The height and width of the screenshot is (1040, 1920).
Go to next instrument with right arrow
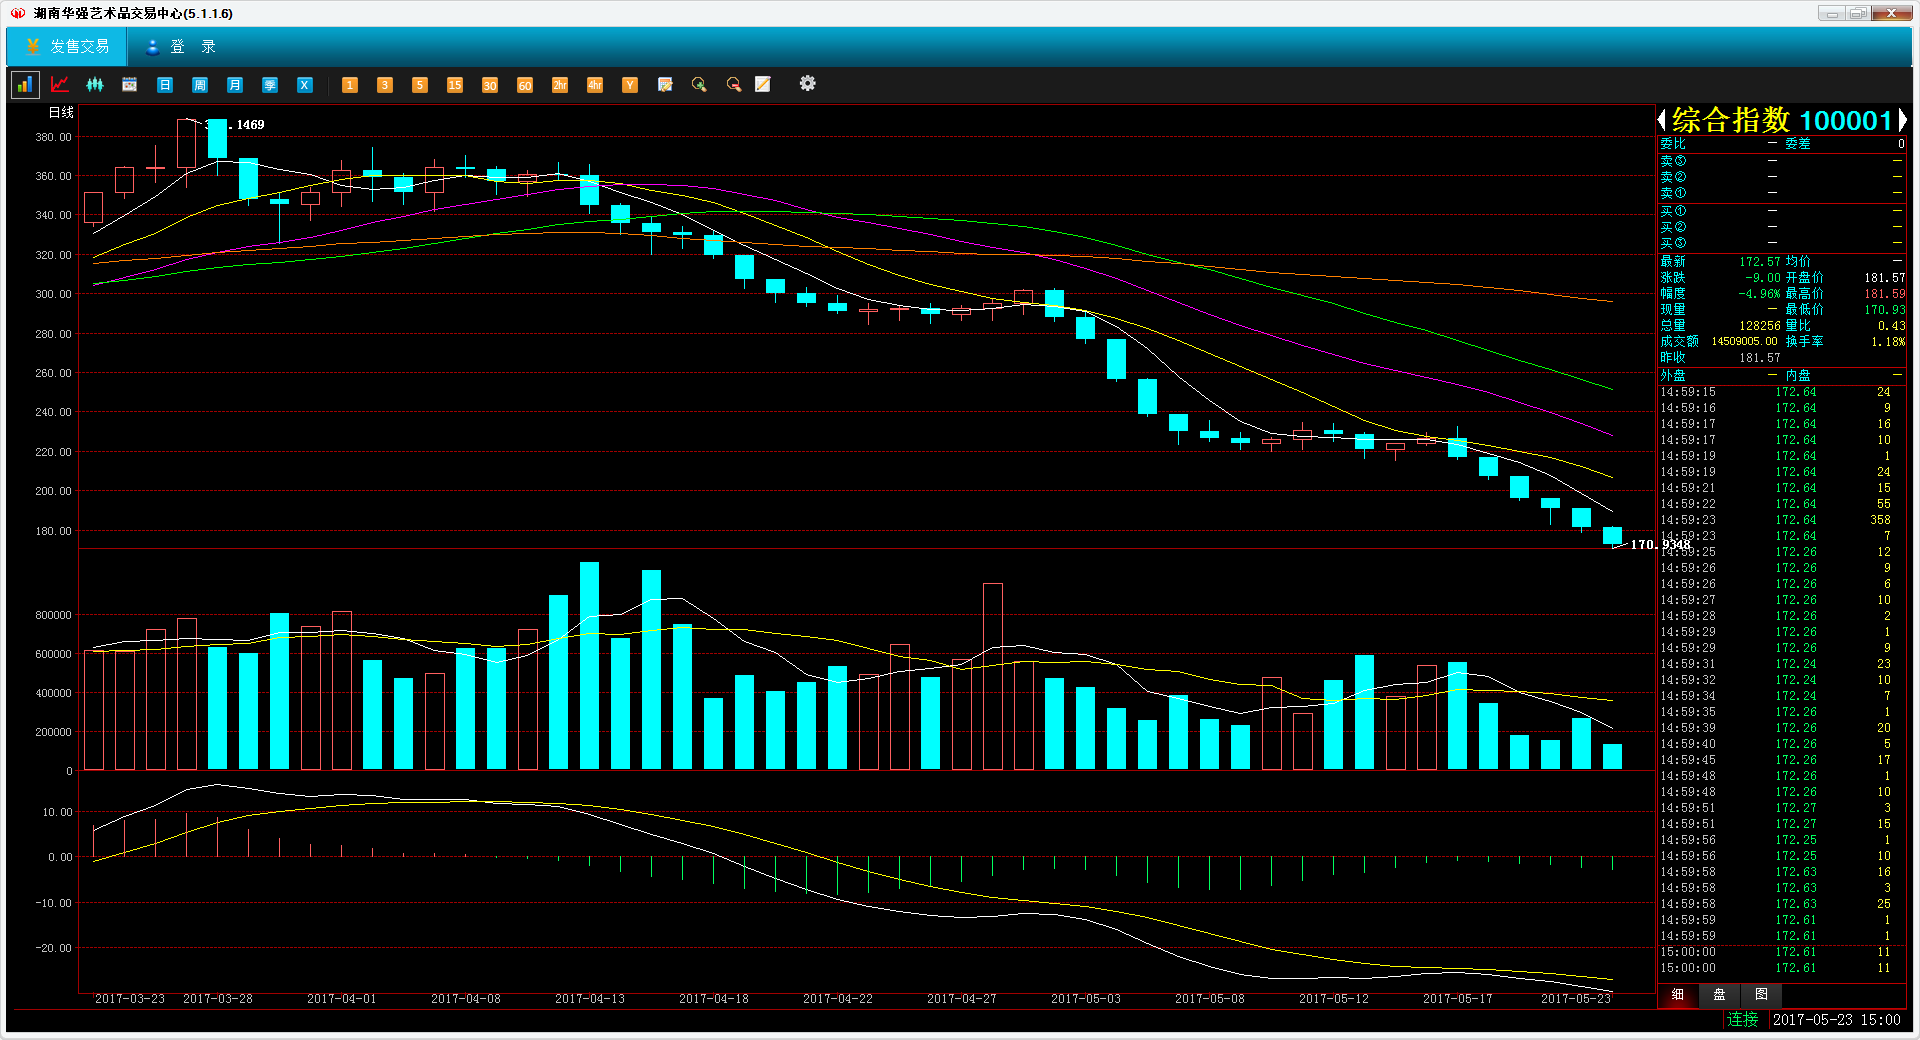click(x=1902, y=120)
